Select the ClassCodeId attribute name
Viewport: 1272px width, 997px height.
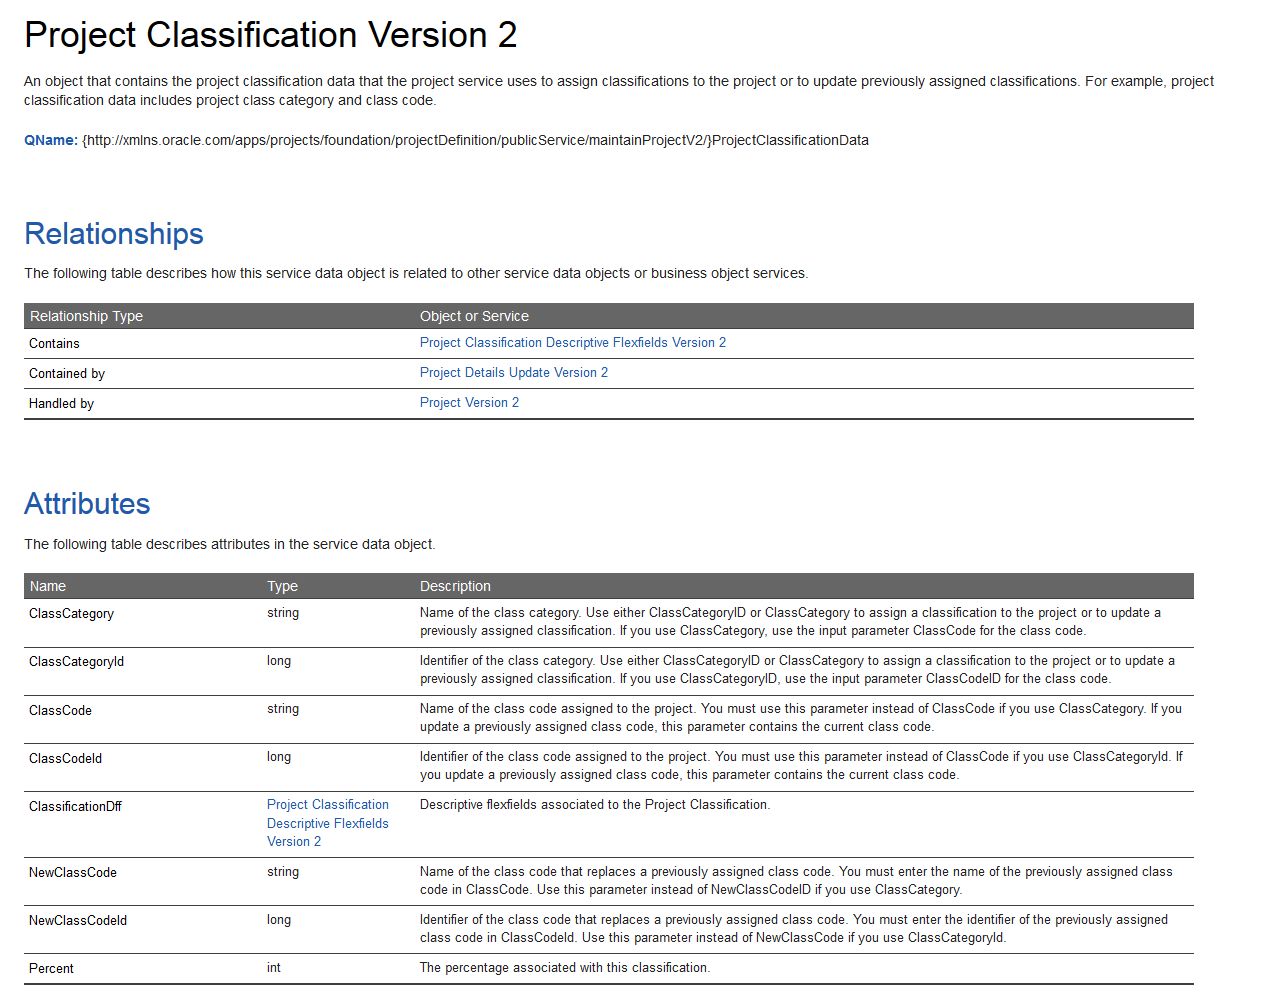point(65,759)
